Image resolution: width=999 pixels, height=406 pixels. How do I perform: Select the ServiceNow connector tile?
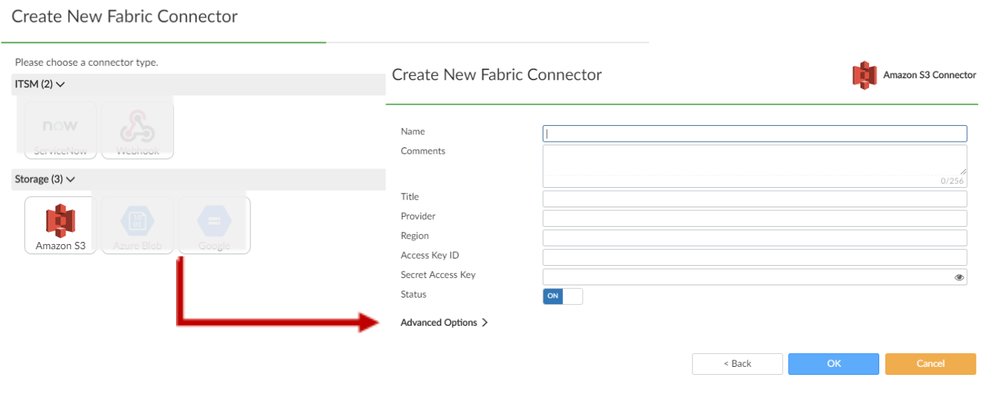coord(61,130)
